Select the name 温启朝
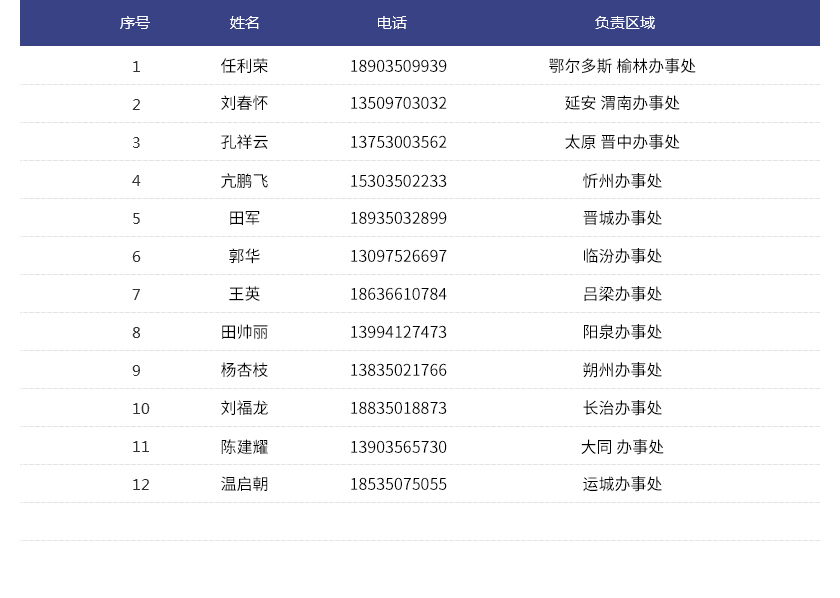 (x=244, y=484)
